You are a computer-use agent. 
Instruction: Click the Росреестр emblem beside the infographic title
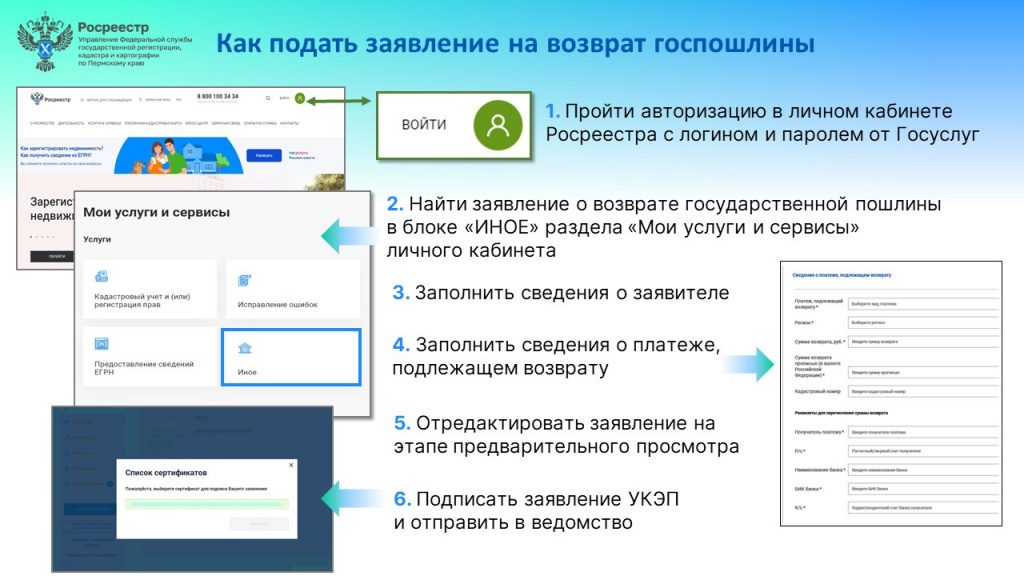[45, 42]
